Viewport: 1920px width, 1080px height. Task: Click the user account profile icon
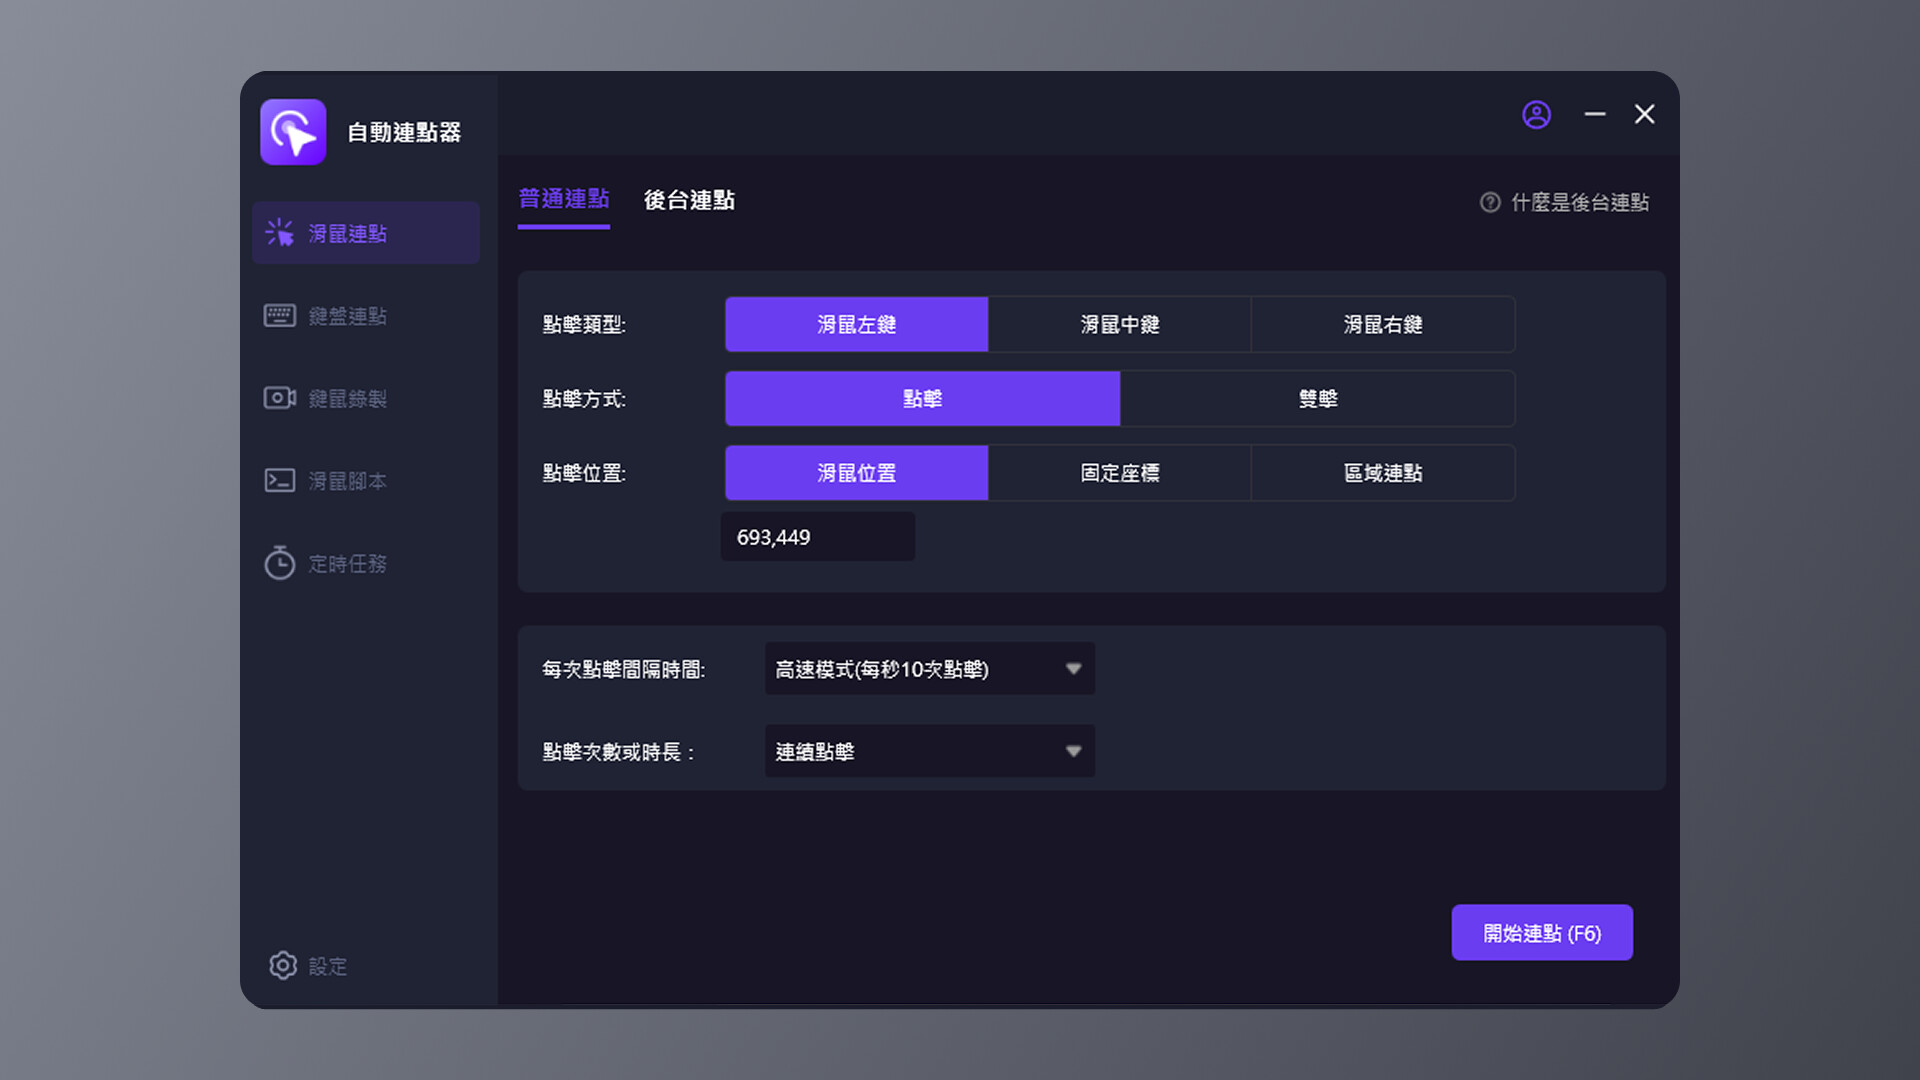(1536, 115)
